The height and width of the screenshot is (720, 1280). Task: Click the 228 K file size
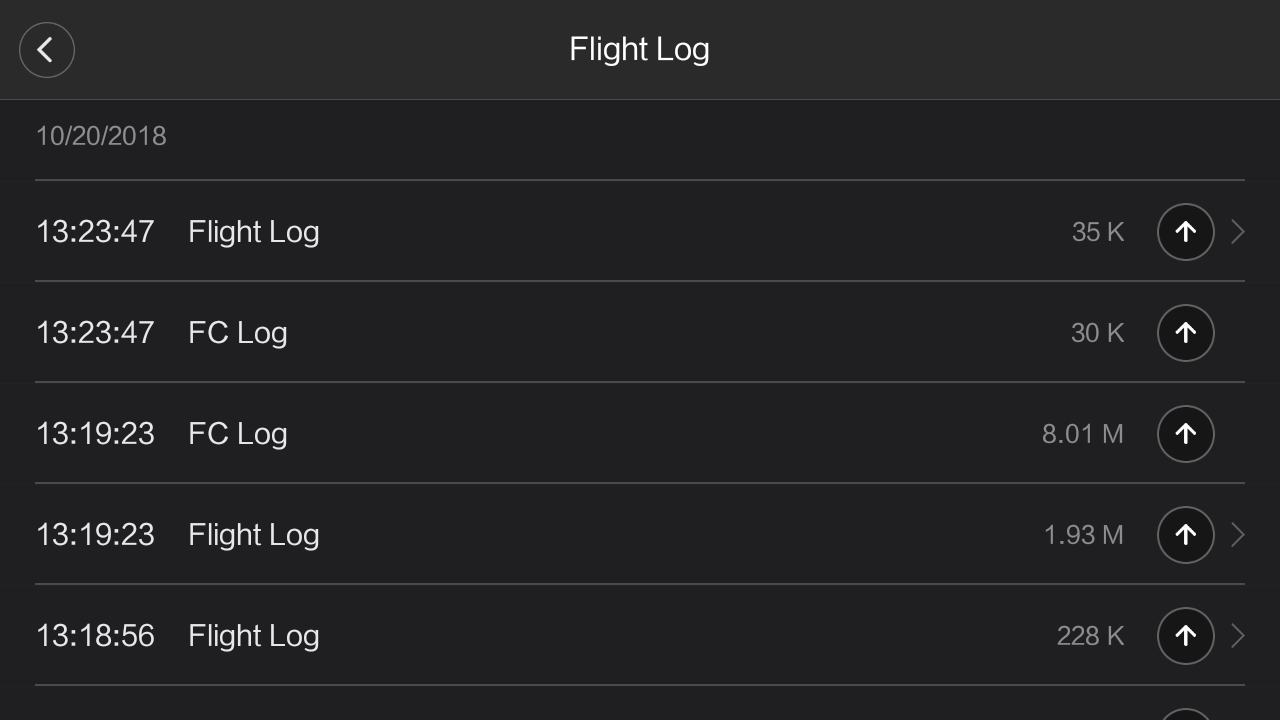click(x=1090, y=636)
